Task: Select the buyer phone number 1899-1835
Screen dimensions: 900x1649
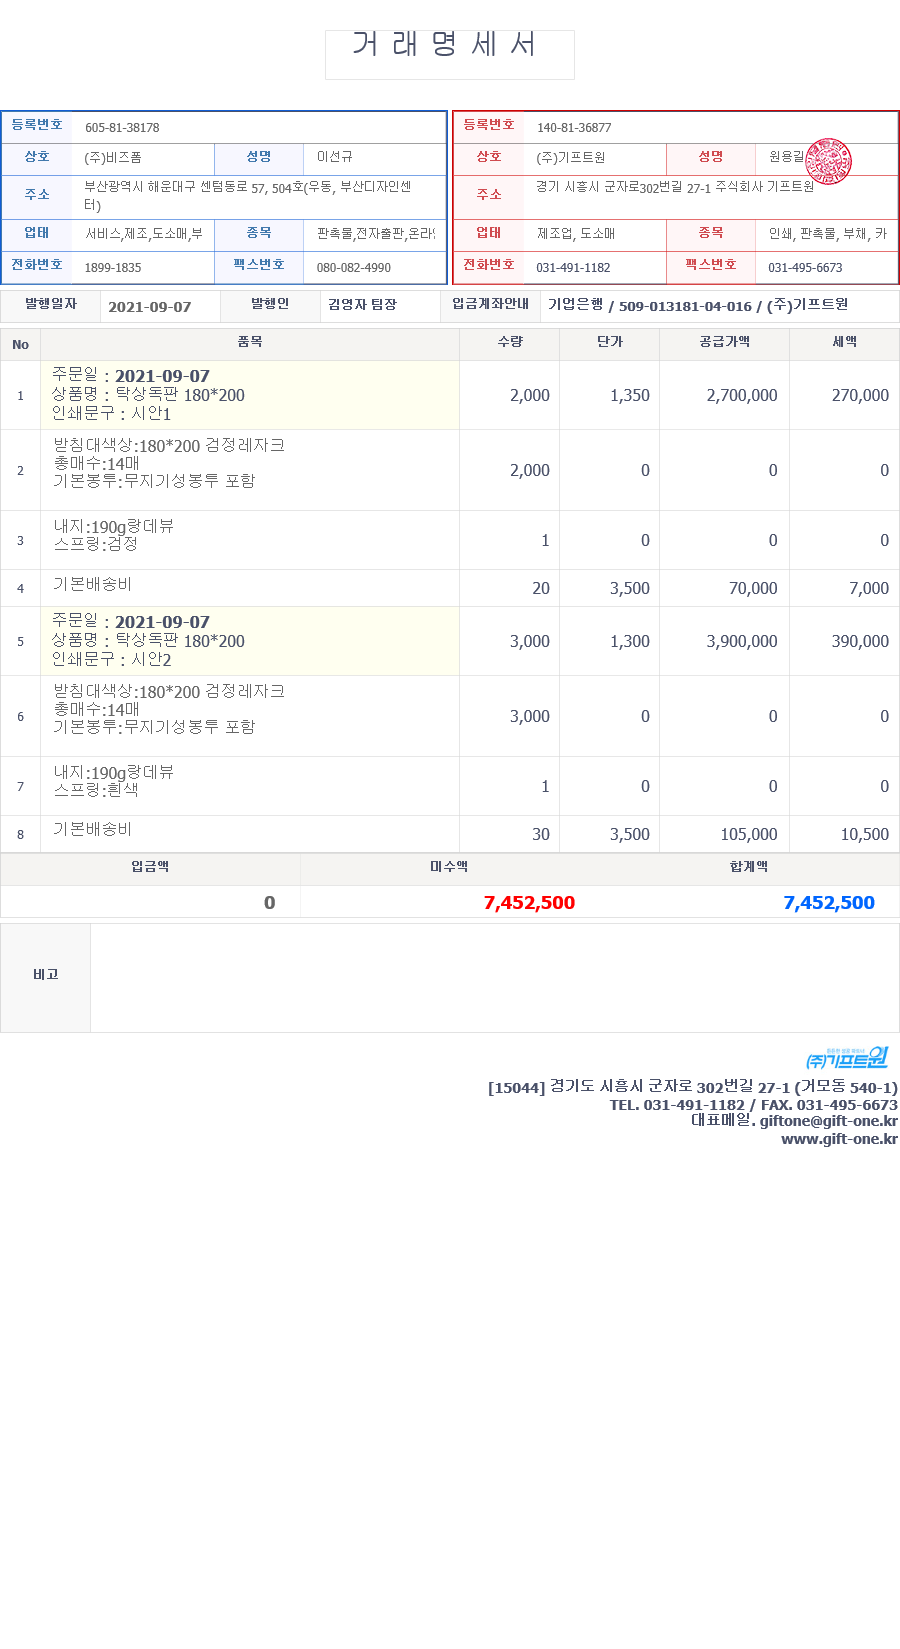Action: pyautogui.click(x=113, y=268)
